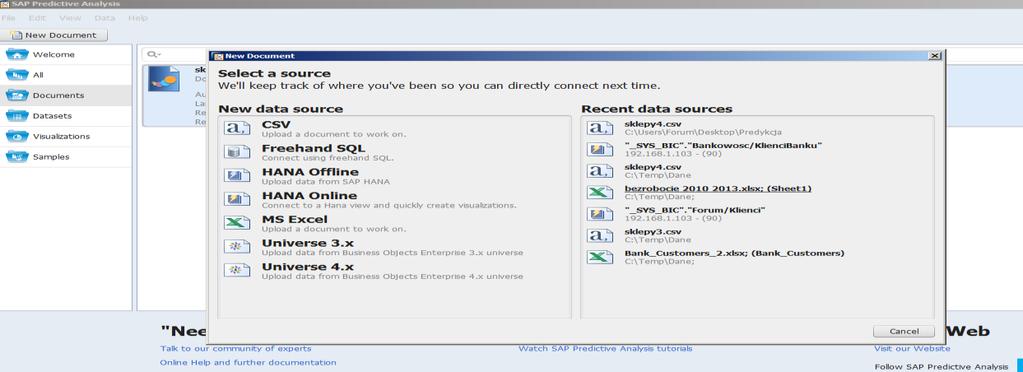The height and width of the screenshot is (372, 1023).
Task: Click the Visualizations label in sidebar
Action: click(x=61, y=136)
